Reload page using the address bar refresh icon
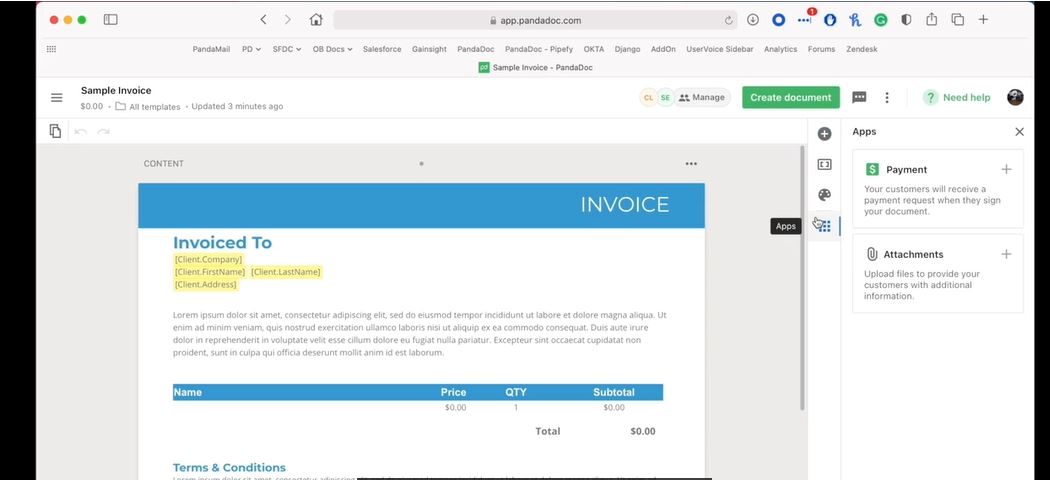 [729, 21]
